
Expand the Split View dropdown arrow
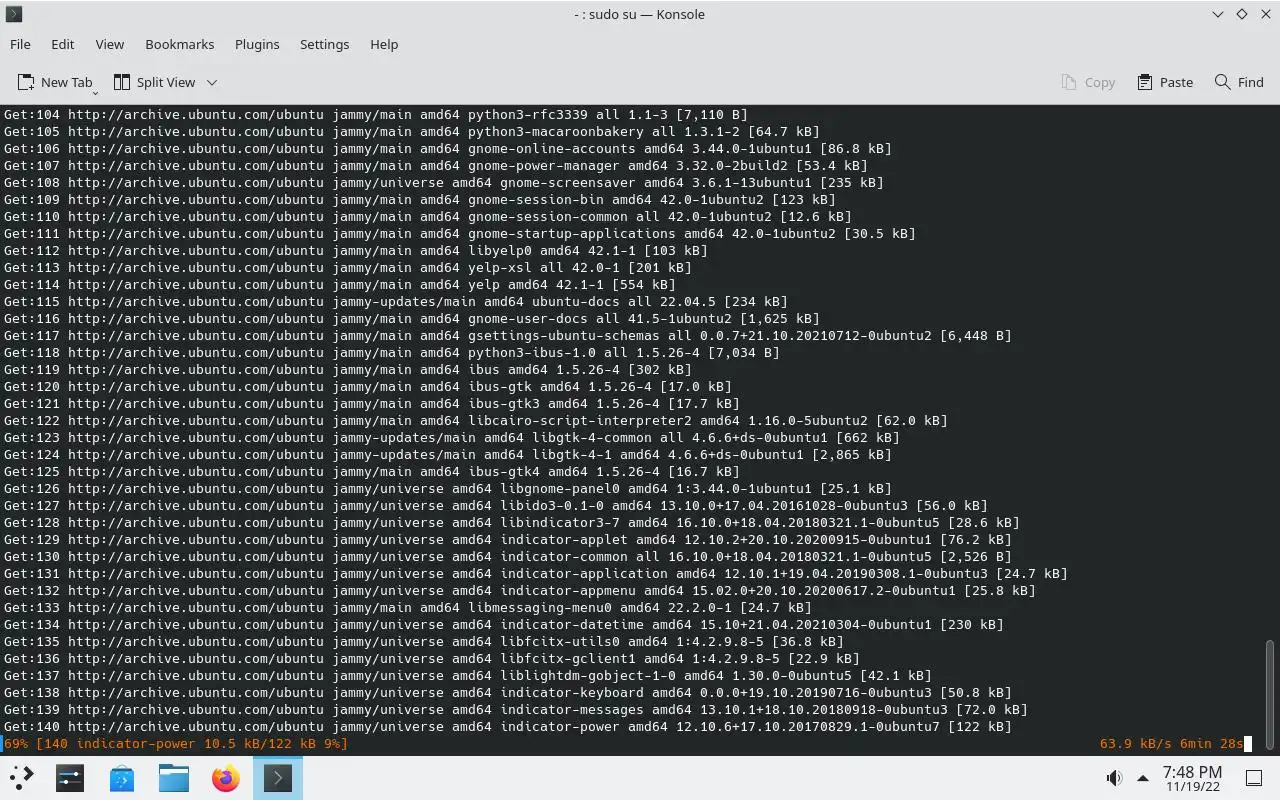211,82
